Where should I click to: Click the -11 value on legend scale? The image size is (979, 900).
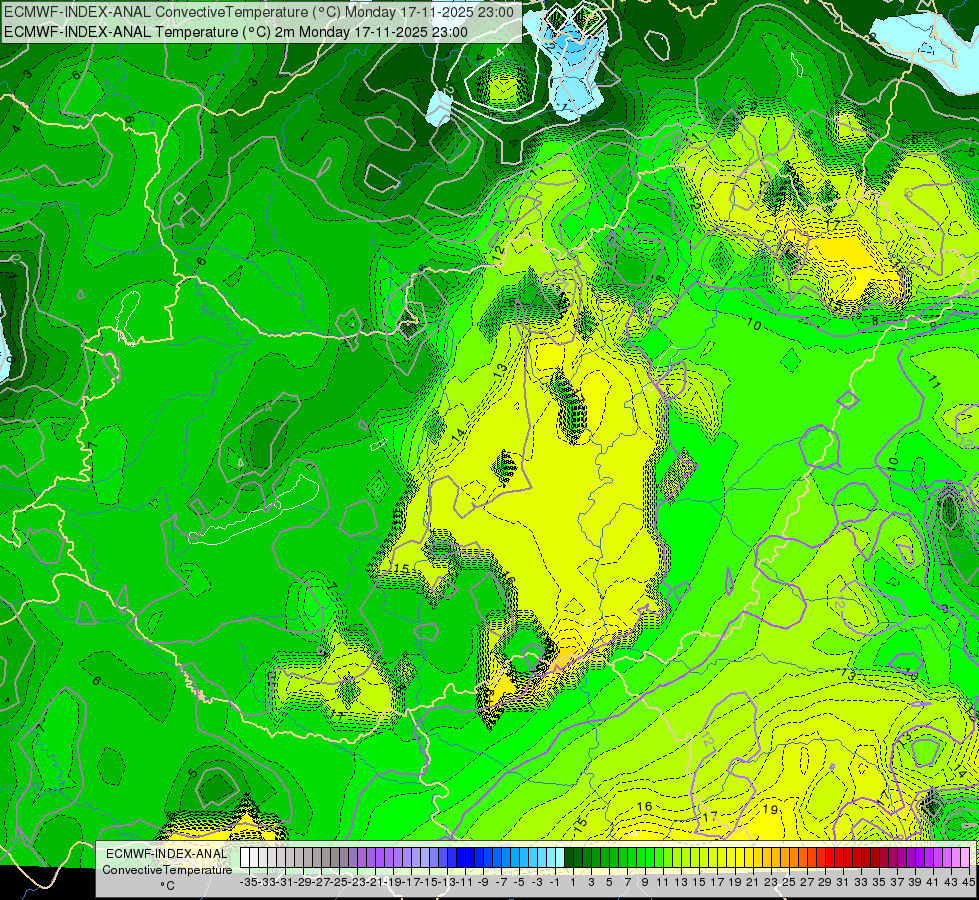pyautogui.click(x=466, y=882)
